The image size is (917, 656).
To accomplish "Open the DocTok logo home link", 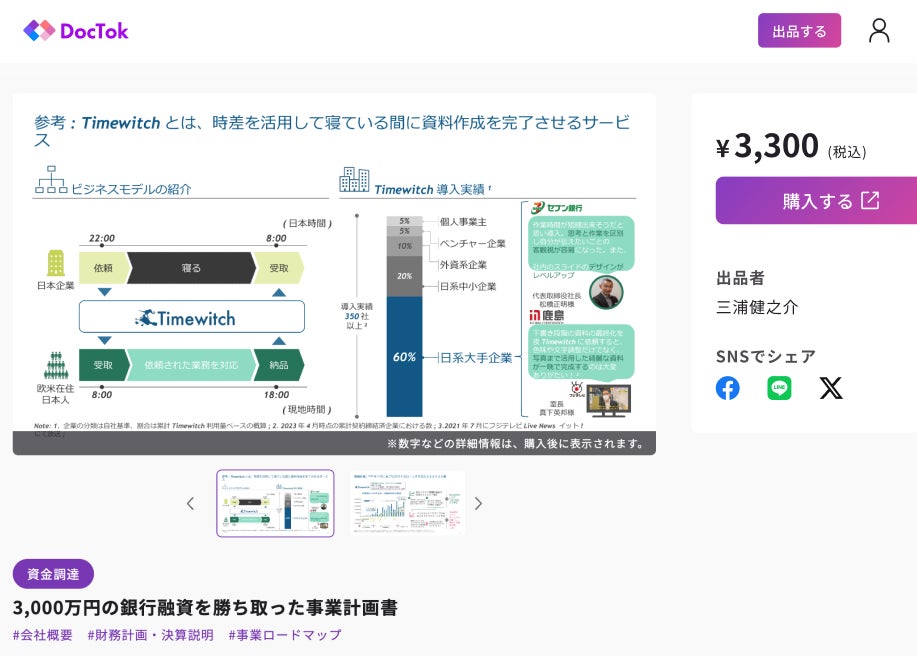I will click(75, 30).
